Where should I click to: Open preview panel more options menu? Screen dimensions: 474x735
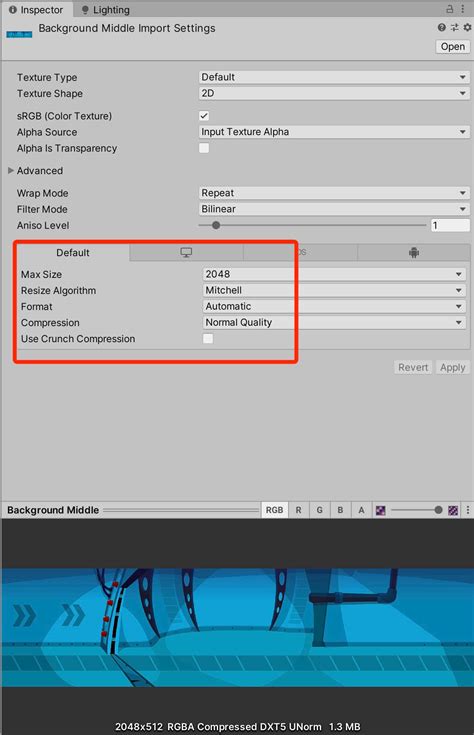467,510
